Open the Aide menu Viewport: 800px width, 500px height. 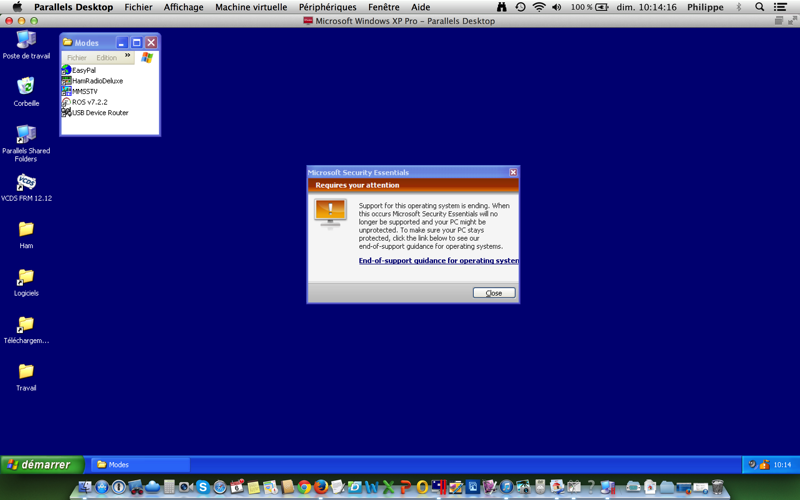(420, 7)
